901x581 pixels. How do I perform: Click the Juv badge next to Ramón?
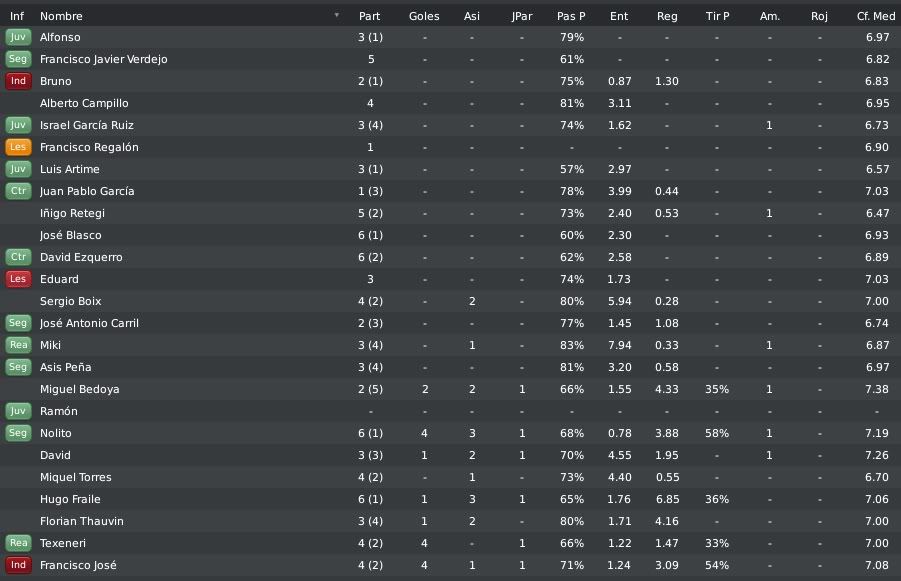[x=18, y=411]
